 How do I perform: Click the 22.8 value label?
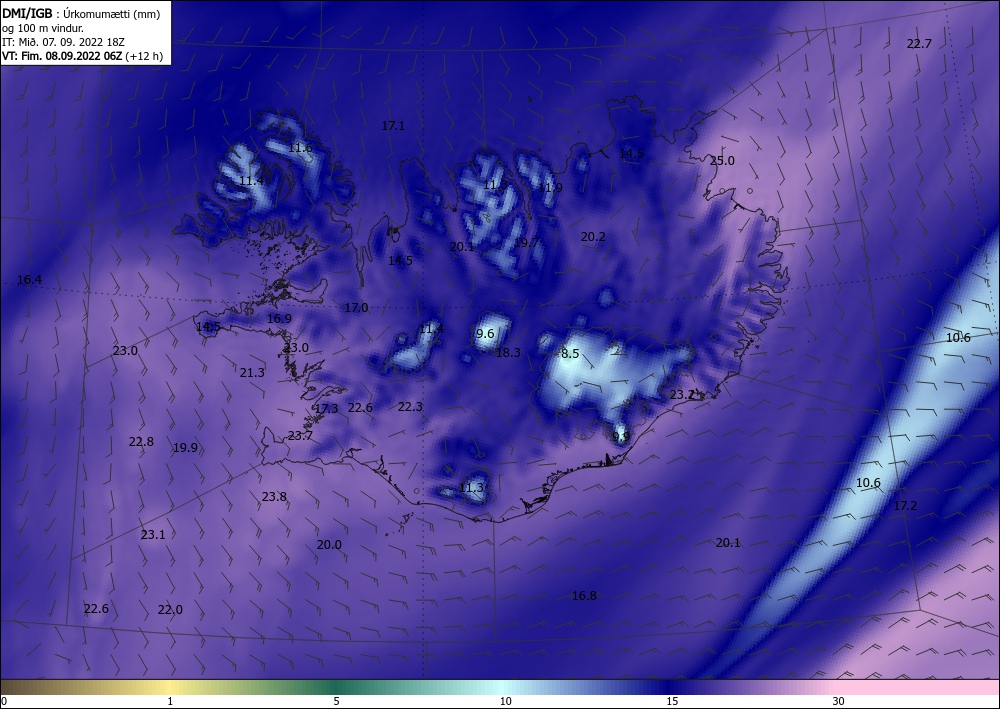(141, 441)
